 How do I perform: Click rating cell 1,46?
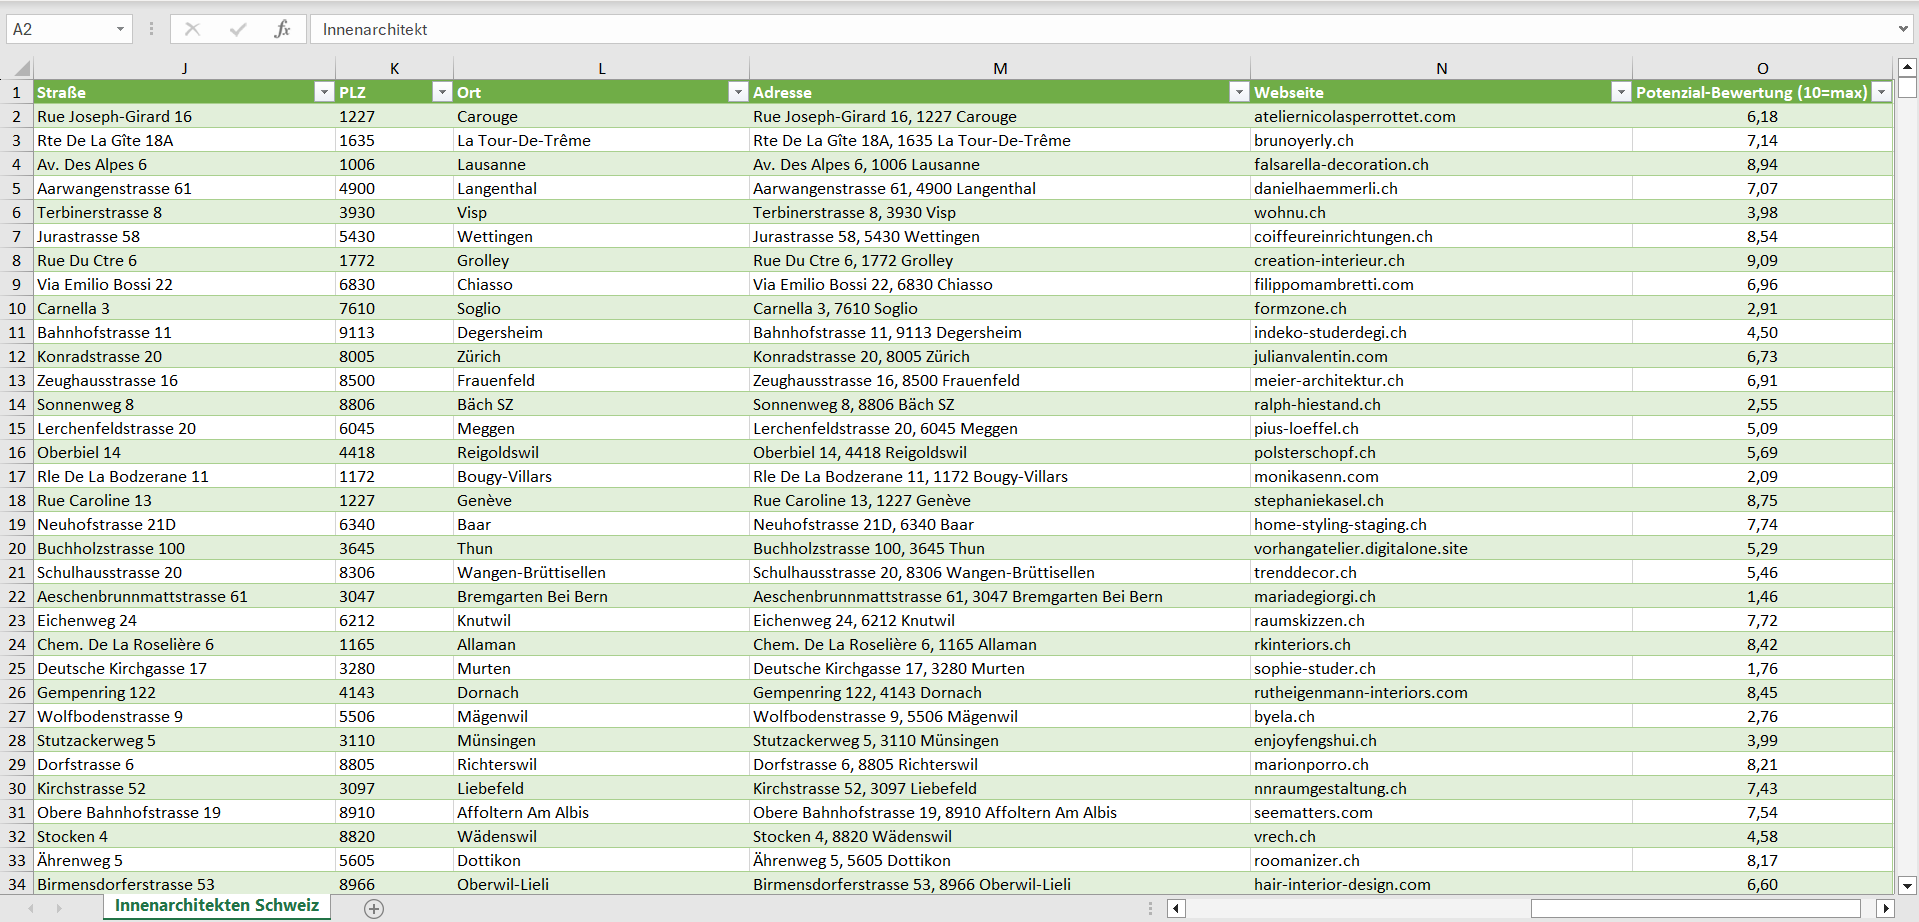1763,596
